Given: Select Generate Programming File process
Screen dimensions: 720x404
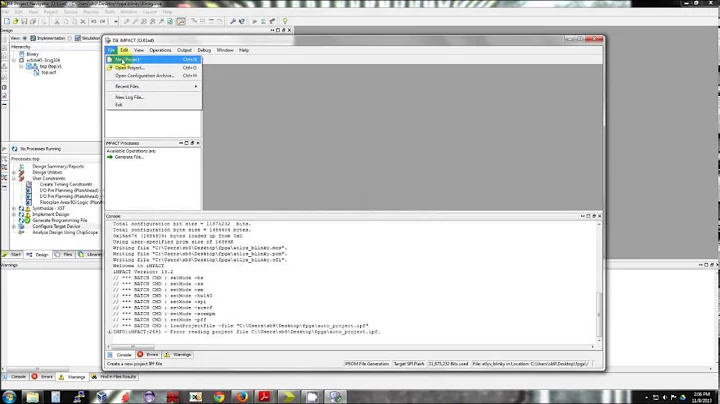Looking at the screenshot, I should (x=60, y=220).
